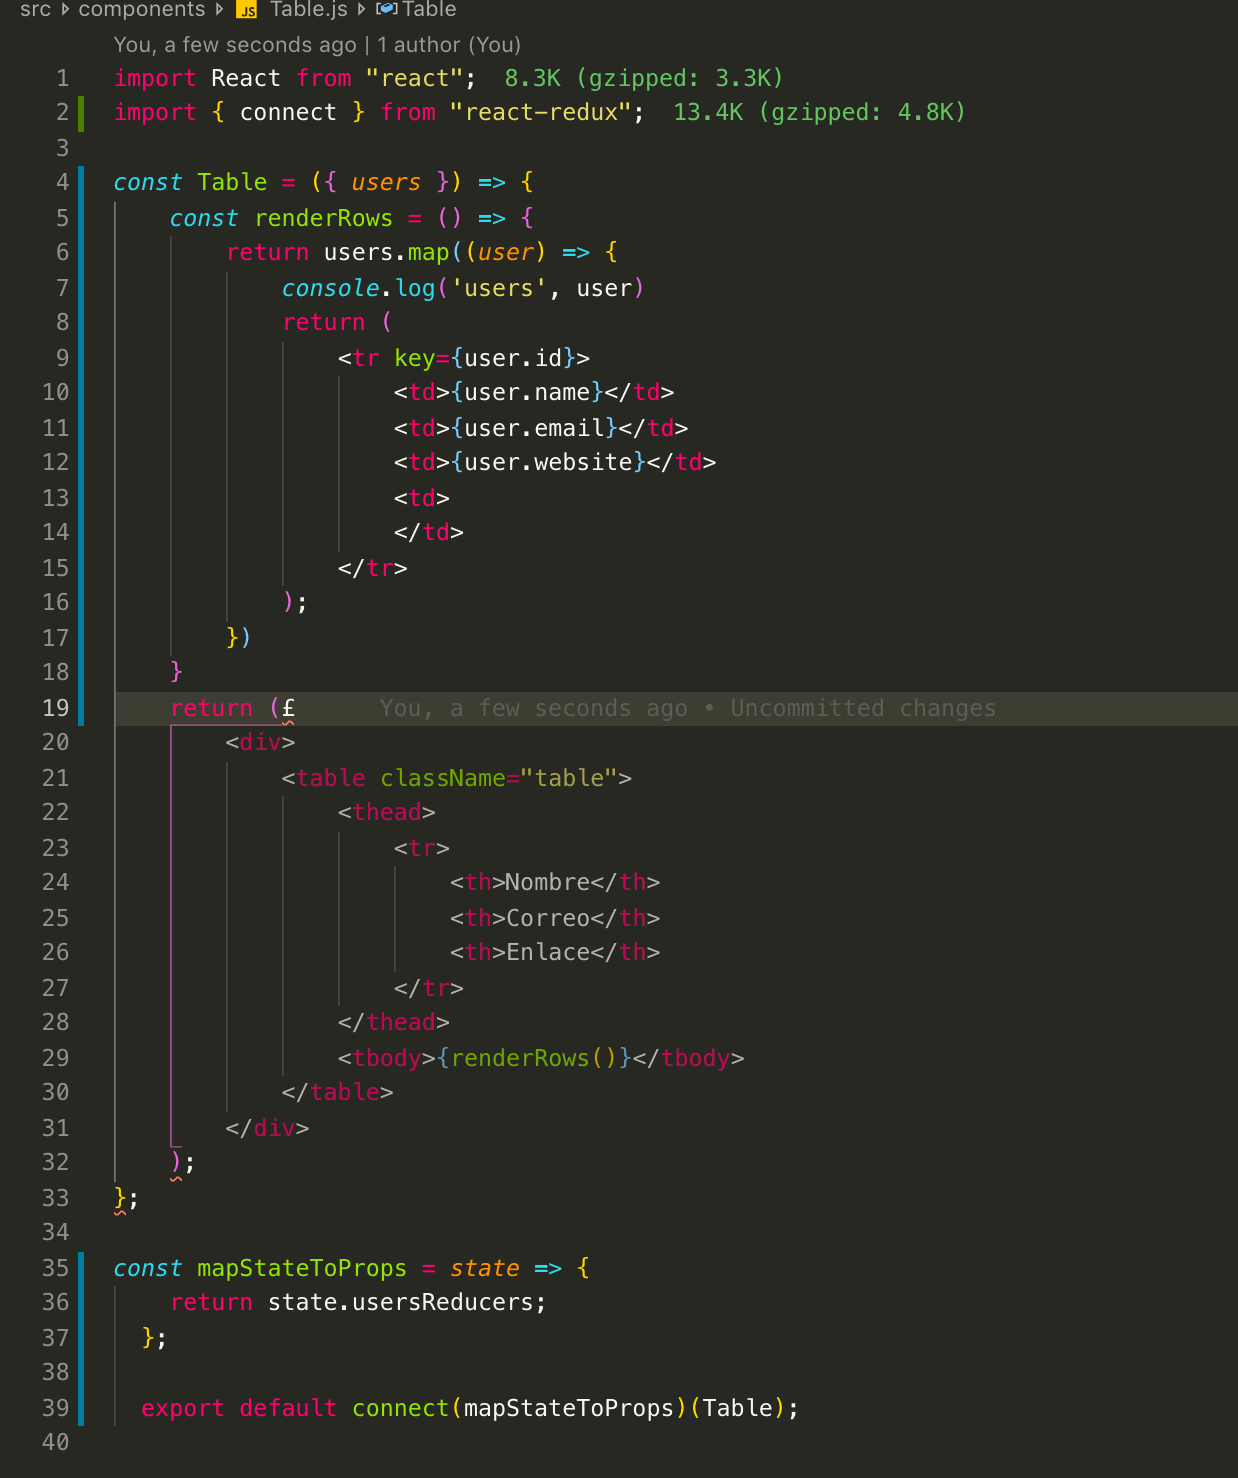Open the components breadcrumb dropdown

pos(141,10)
